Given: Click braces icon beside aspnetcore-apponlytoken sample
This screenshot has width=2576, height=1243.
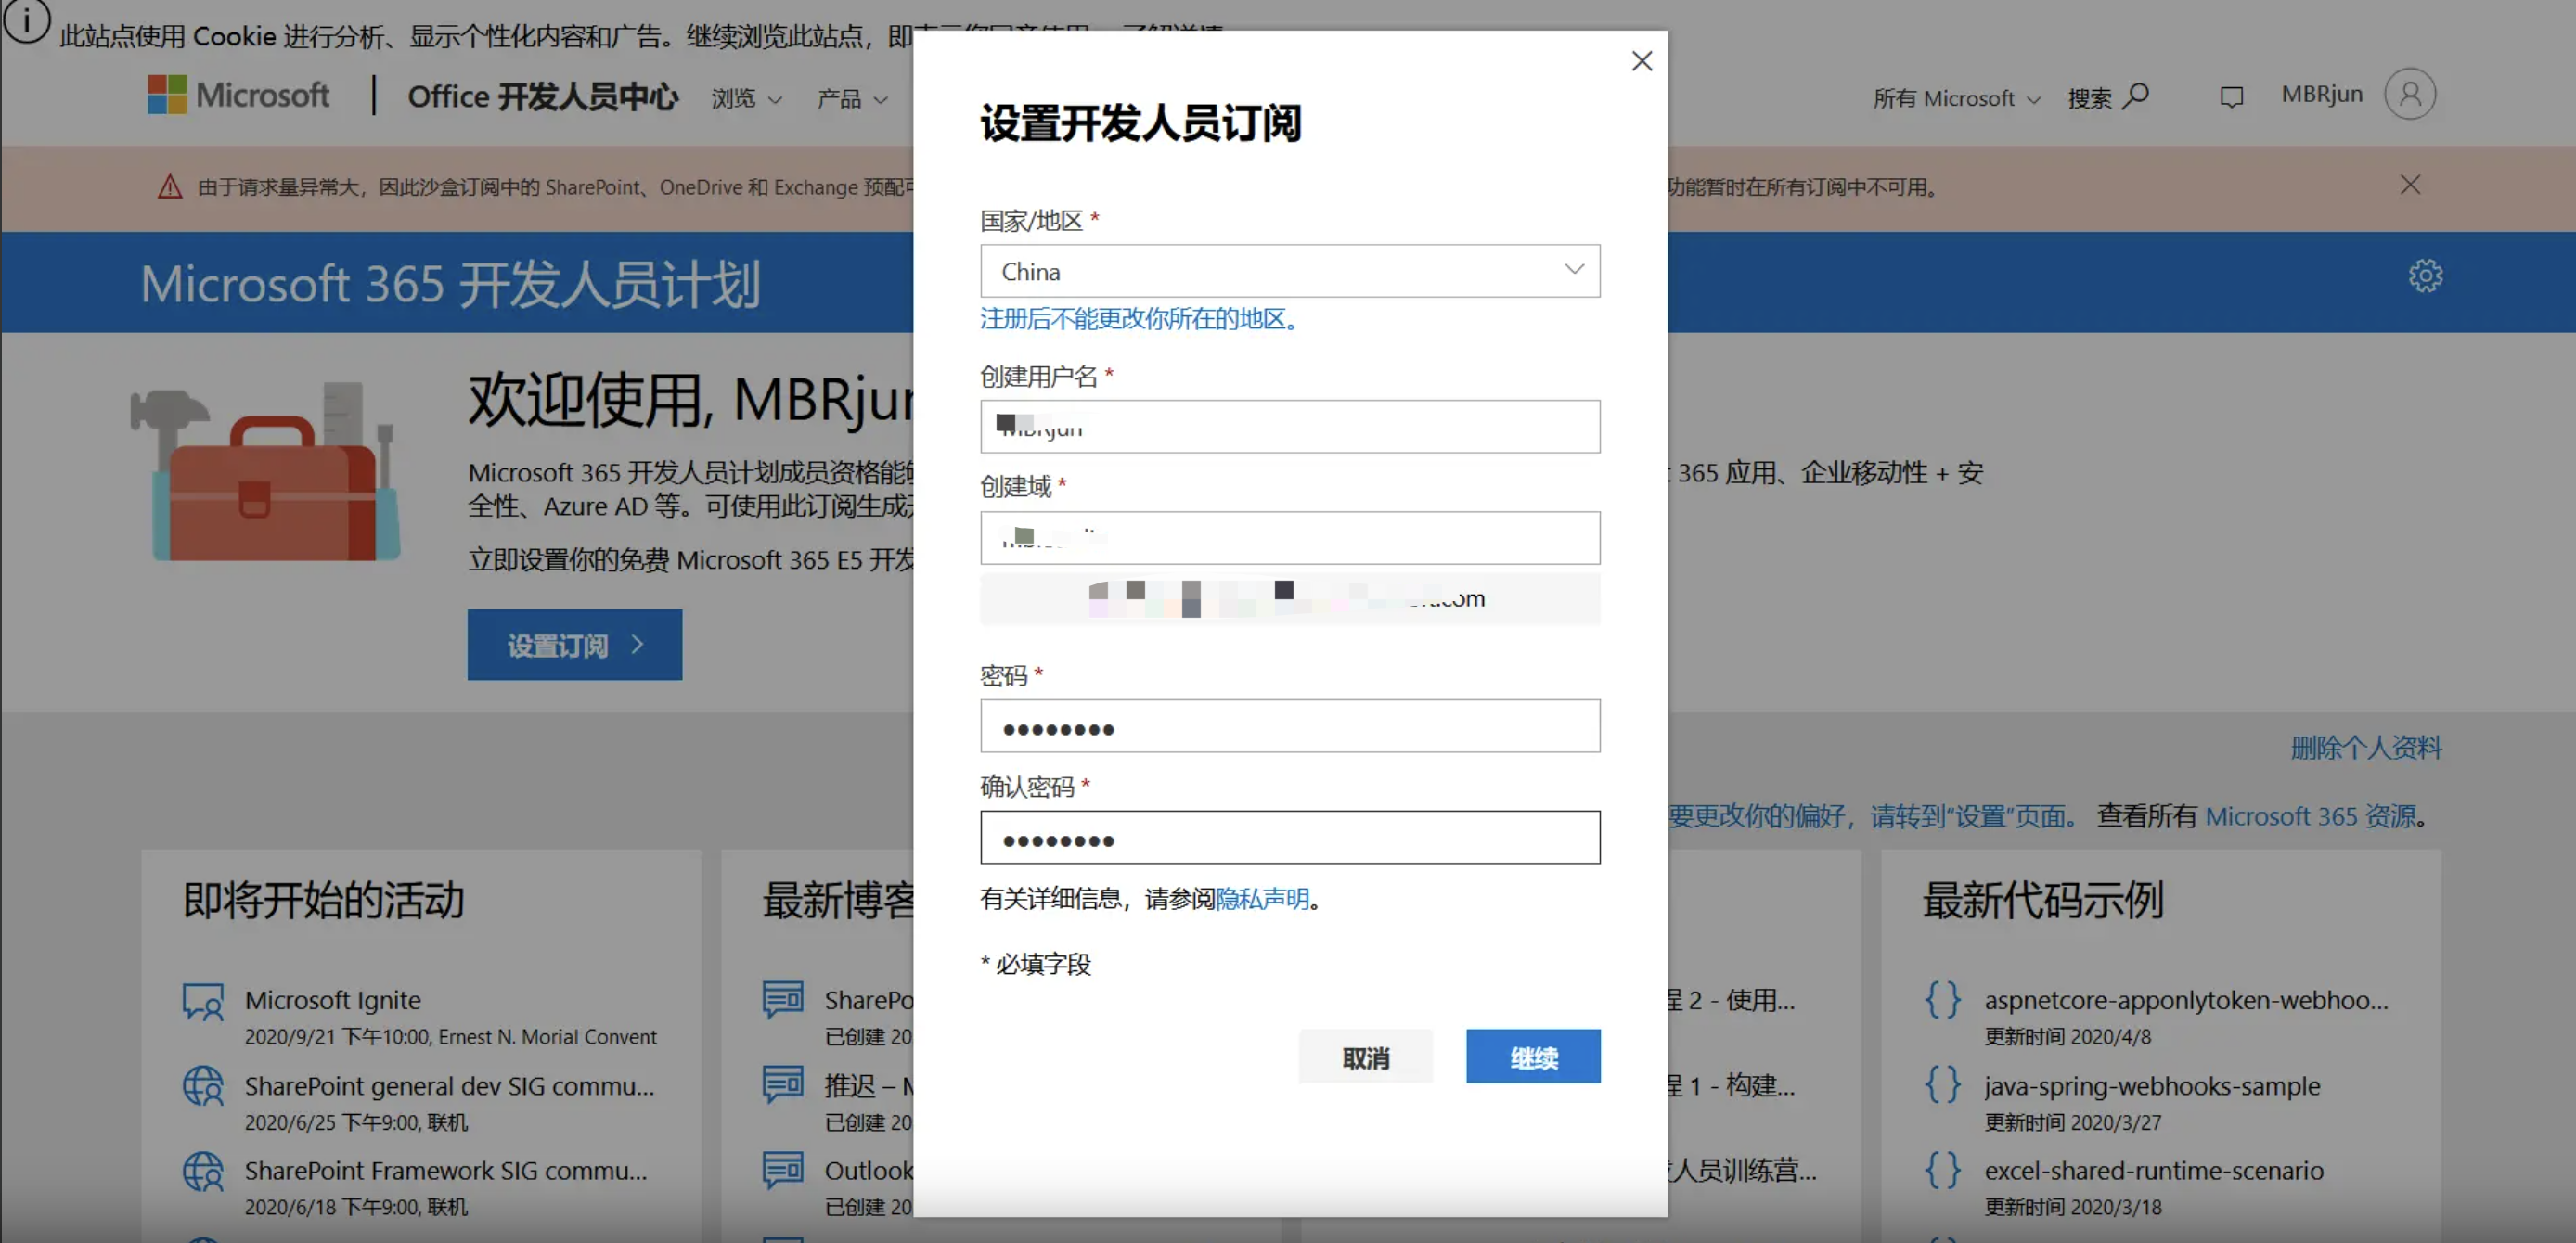Looking at the screenshot, I should (1942, 999).
